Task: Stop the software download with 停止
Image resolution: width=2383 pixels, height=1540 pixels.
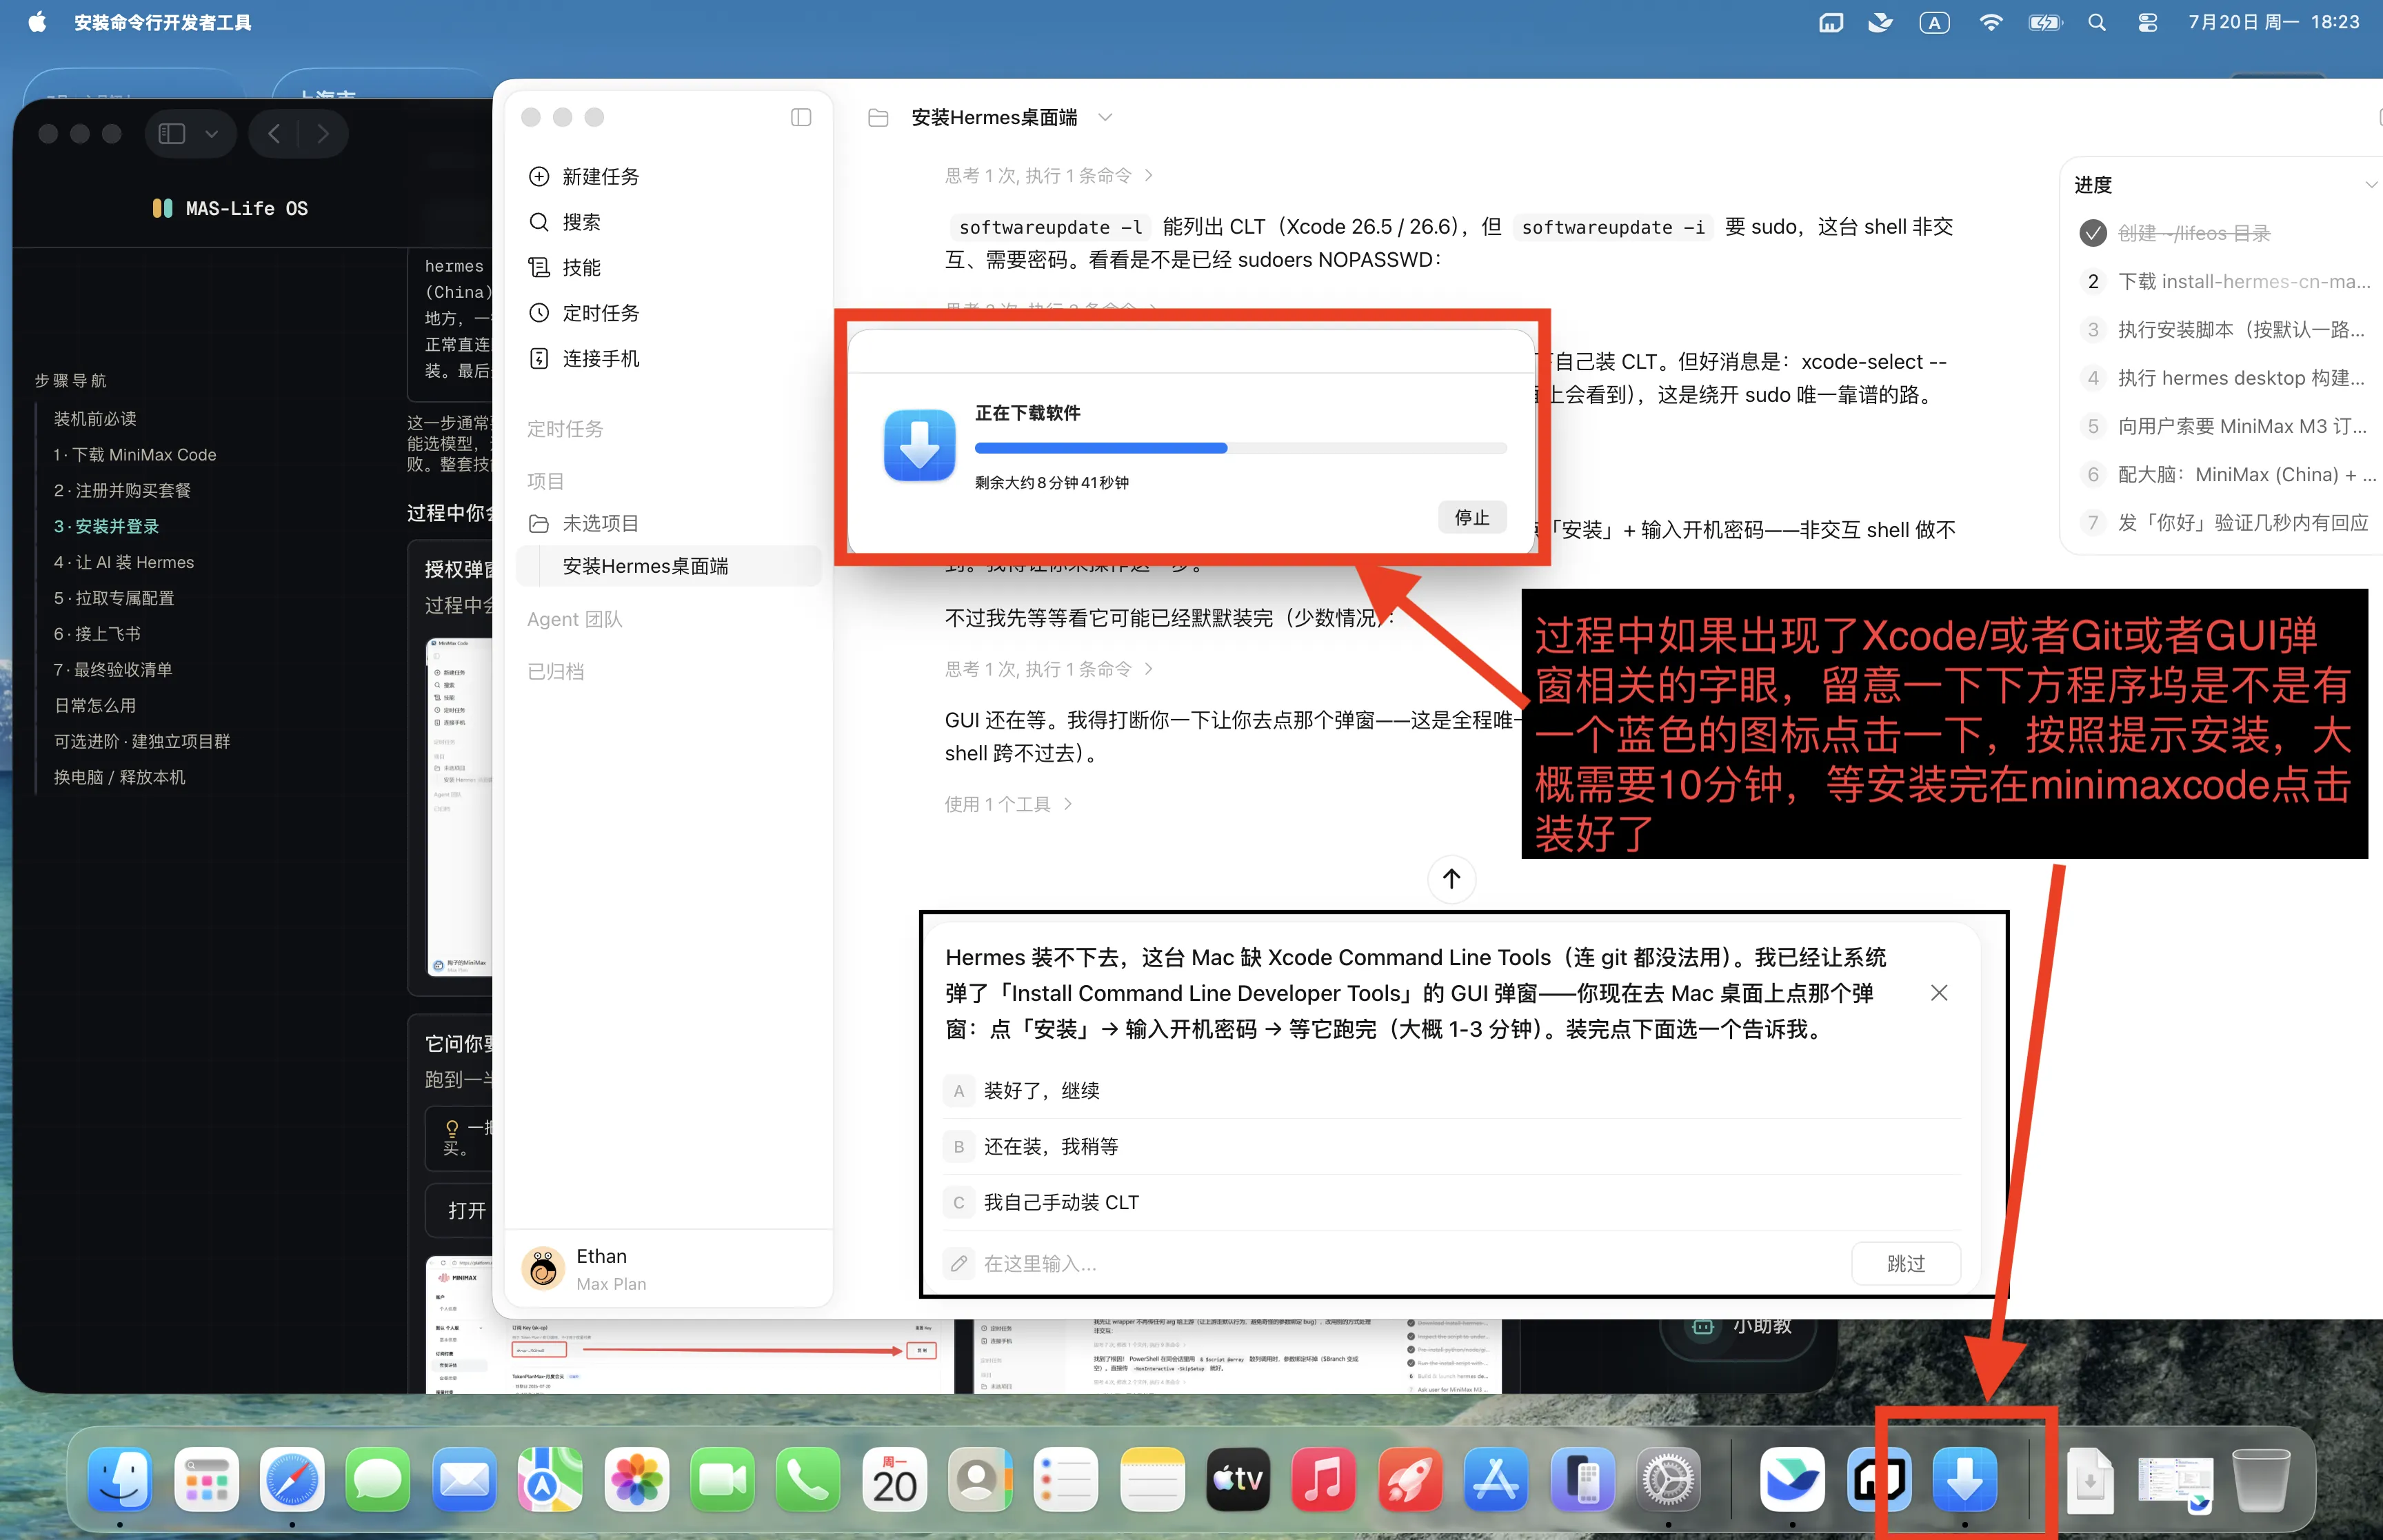Action: pos(1472,517)
